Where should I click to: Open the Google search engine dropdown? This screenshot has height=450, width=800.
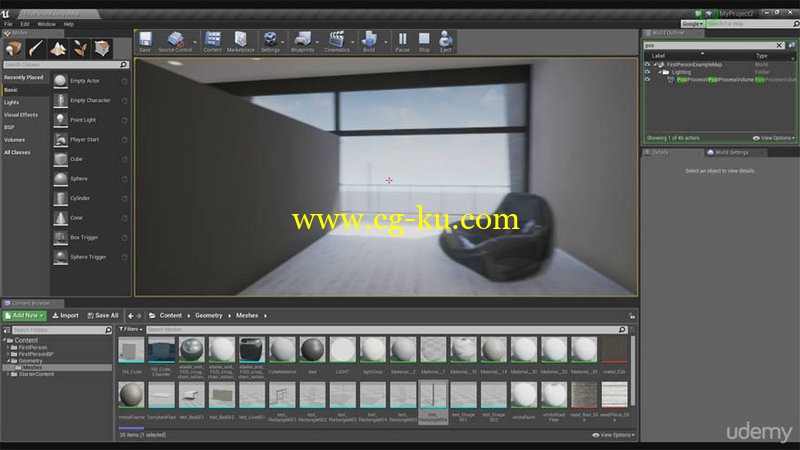click(692, 24)
